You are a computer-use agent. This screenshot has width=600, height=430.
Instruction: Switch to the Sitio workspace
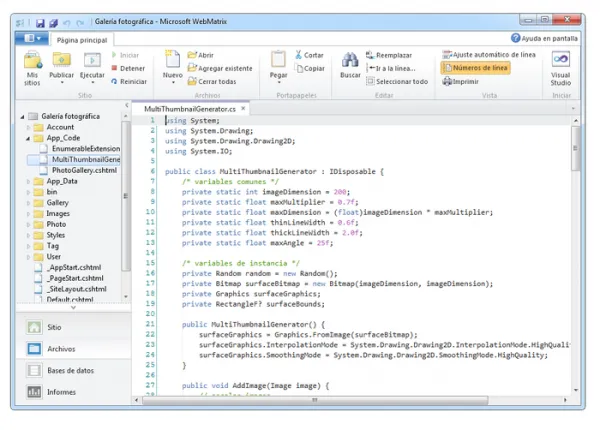[x=73, y=327]
